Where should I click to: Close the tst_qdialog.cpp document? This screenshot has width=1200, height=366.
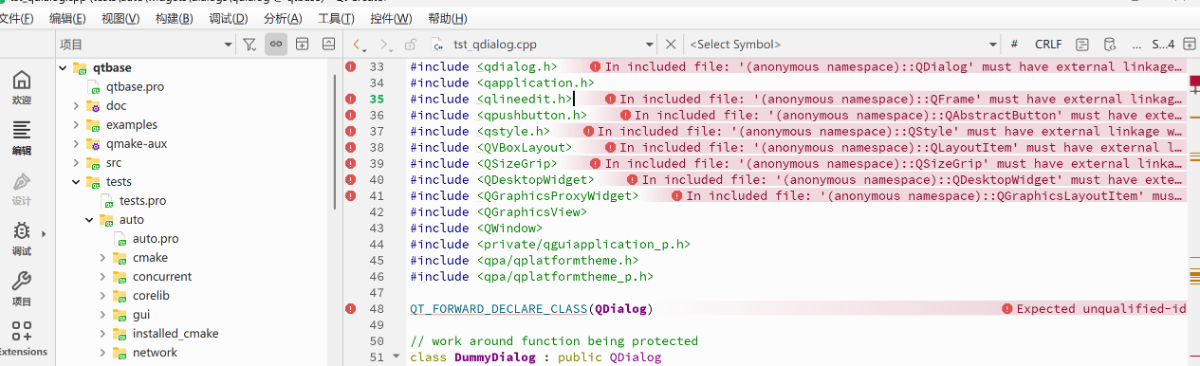point(671,44)
